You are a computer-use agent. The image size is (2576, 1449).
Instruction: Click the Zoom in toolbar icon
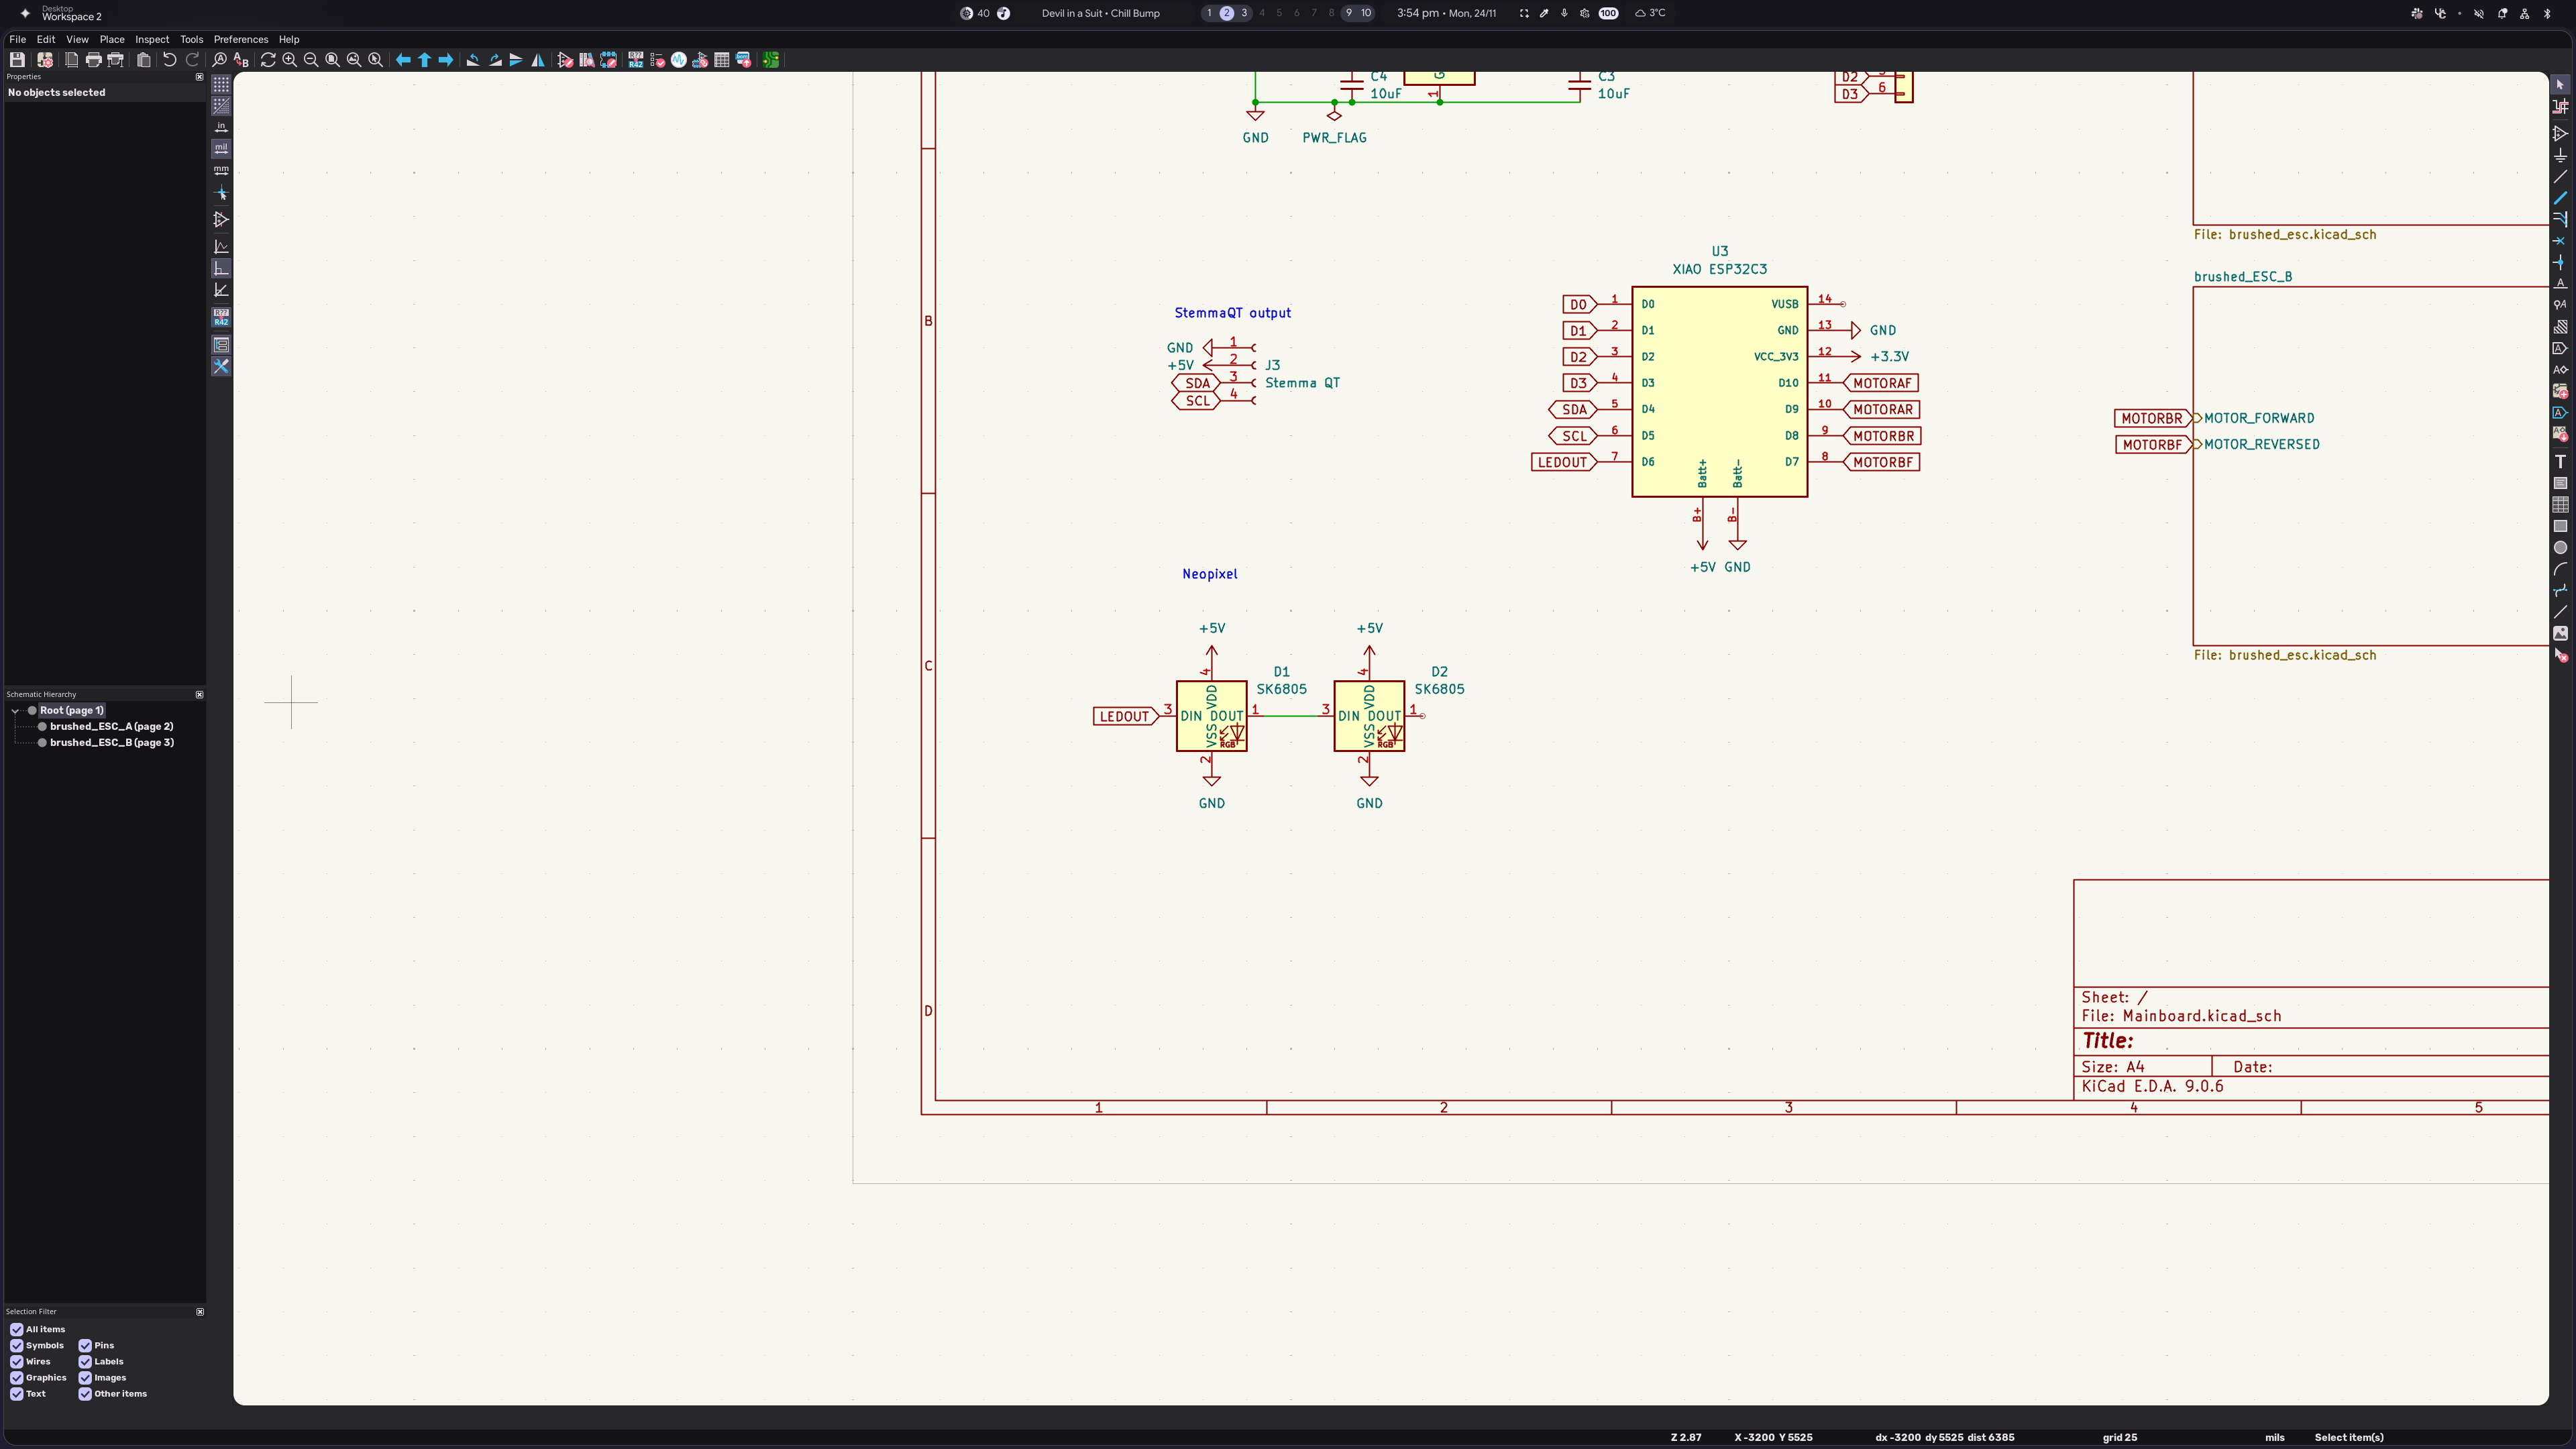pyautogui.click(x=290, y=60)
